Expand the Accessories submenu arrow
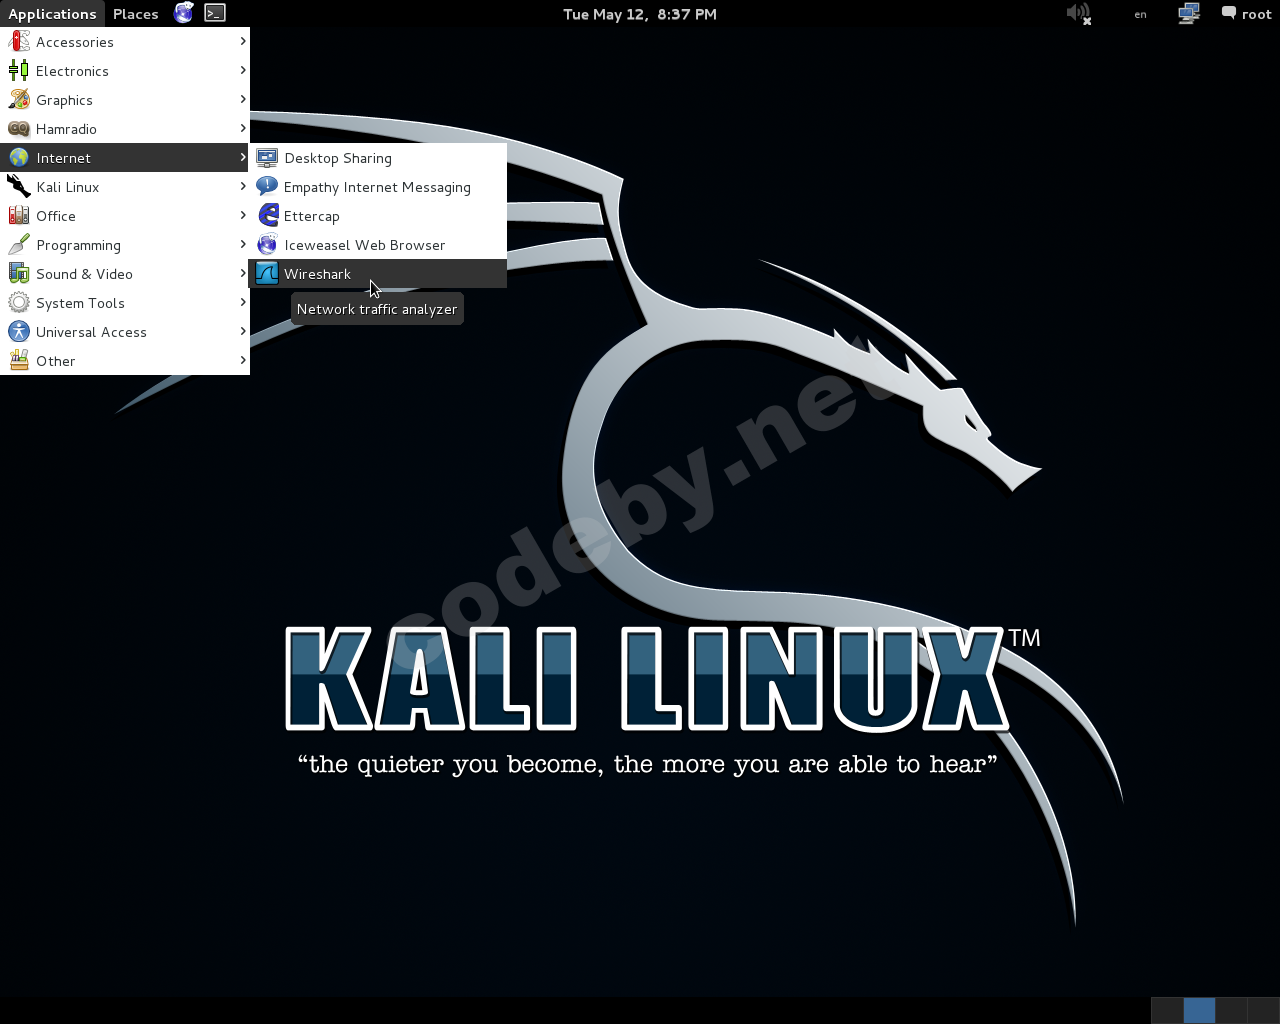 tap(242, 42)
